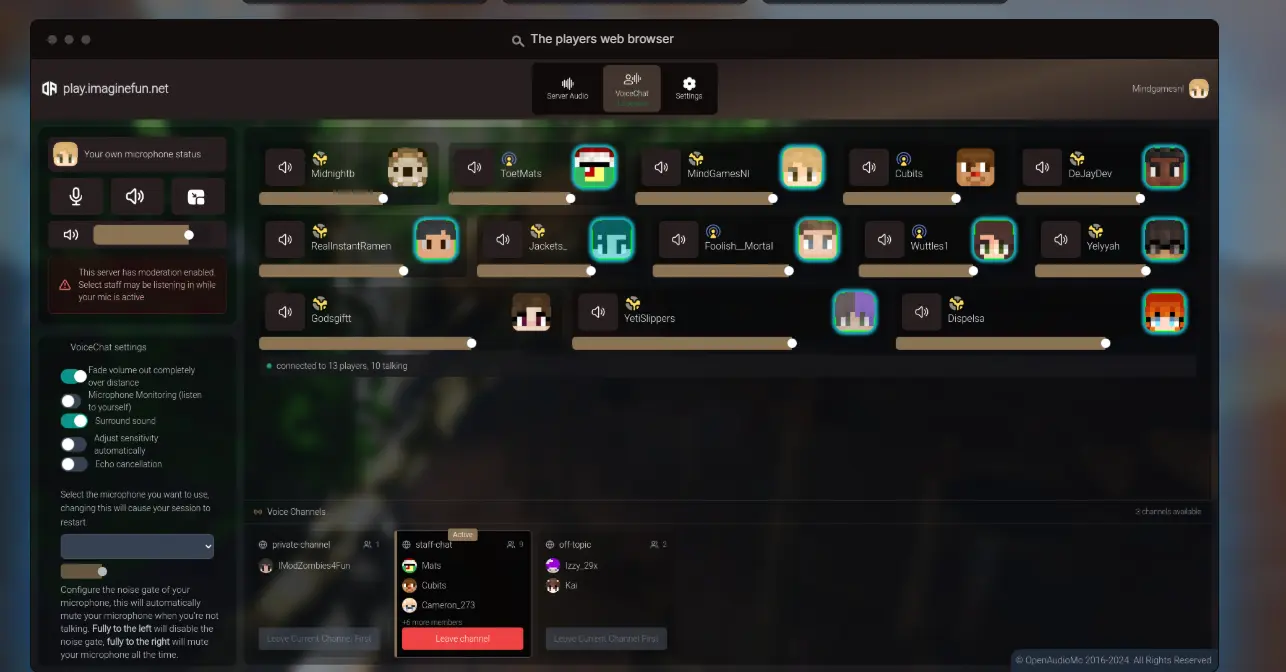Viewport: 1286px width, 672px height.
Task: Click the search magnifier in title bar
Action: [x=518, y=40]
